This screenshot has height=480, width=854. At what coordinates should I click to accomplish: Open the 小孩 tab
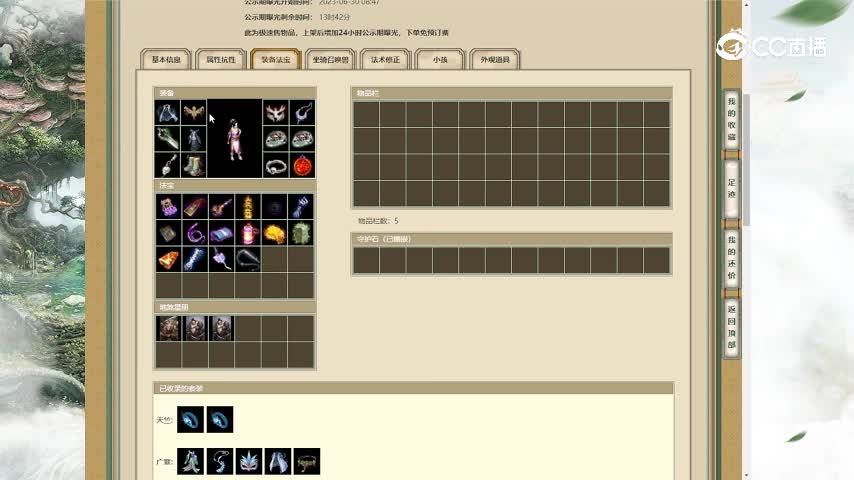(x=440, y=59)
